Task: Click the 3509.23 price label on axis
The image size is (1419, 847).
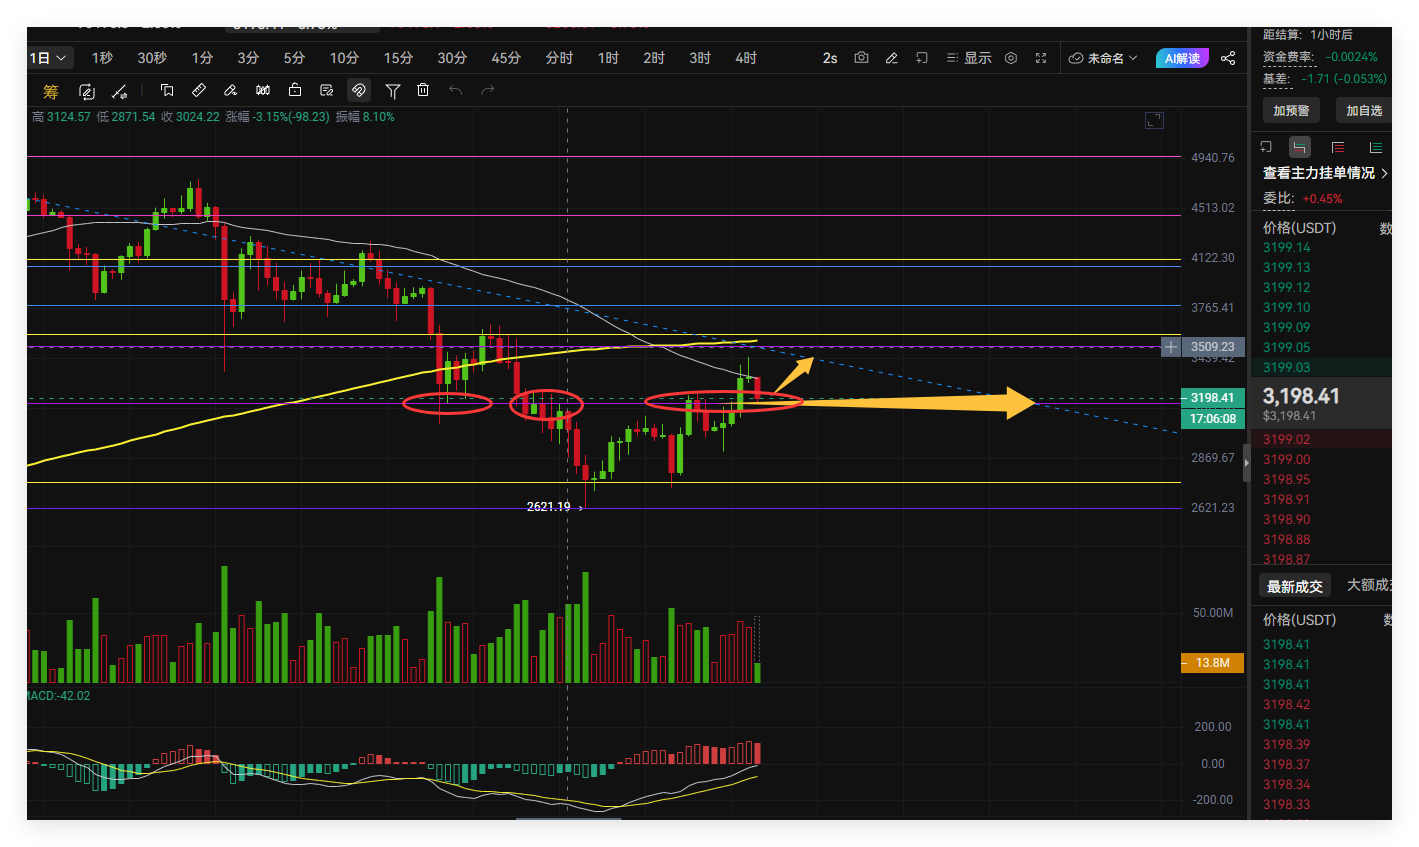Action: tap(1212, 347)
